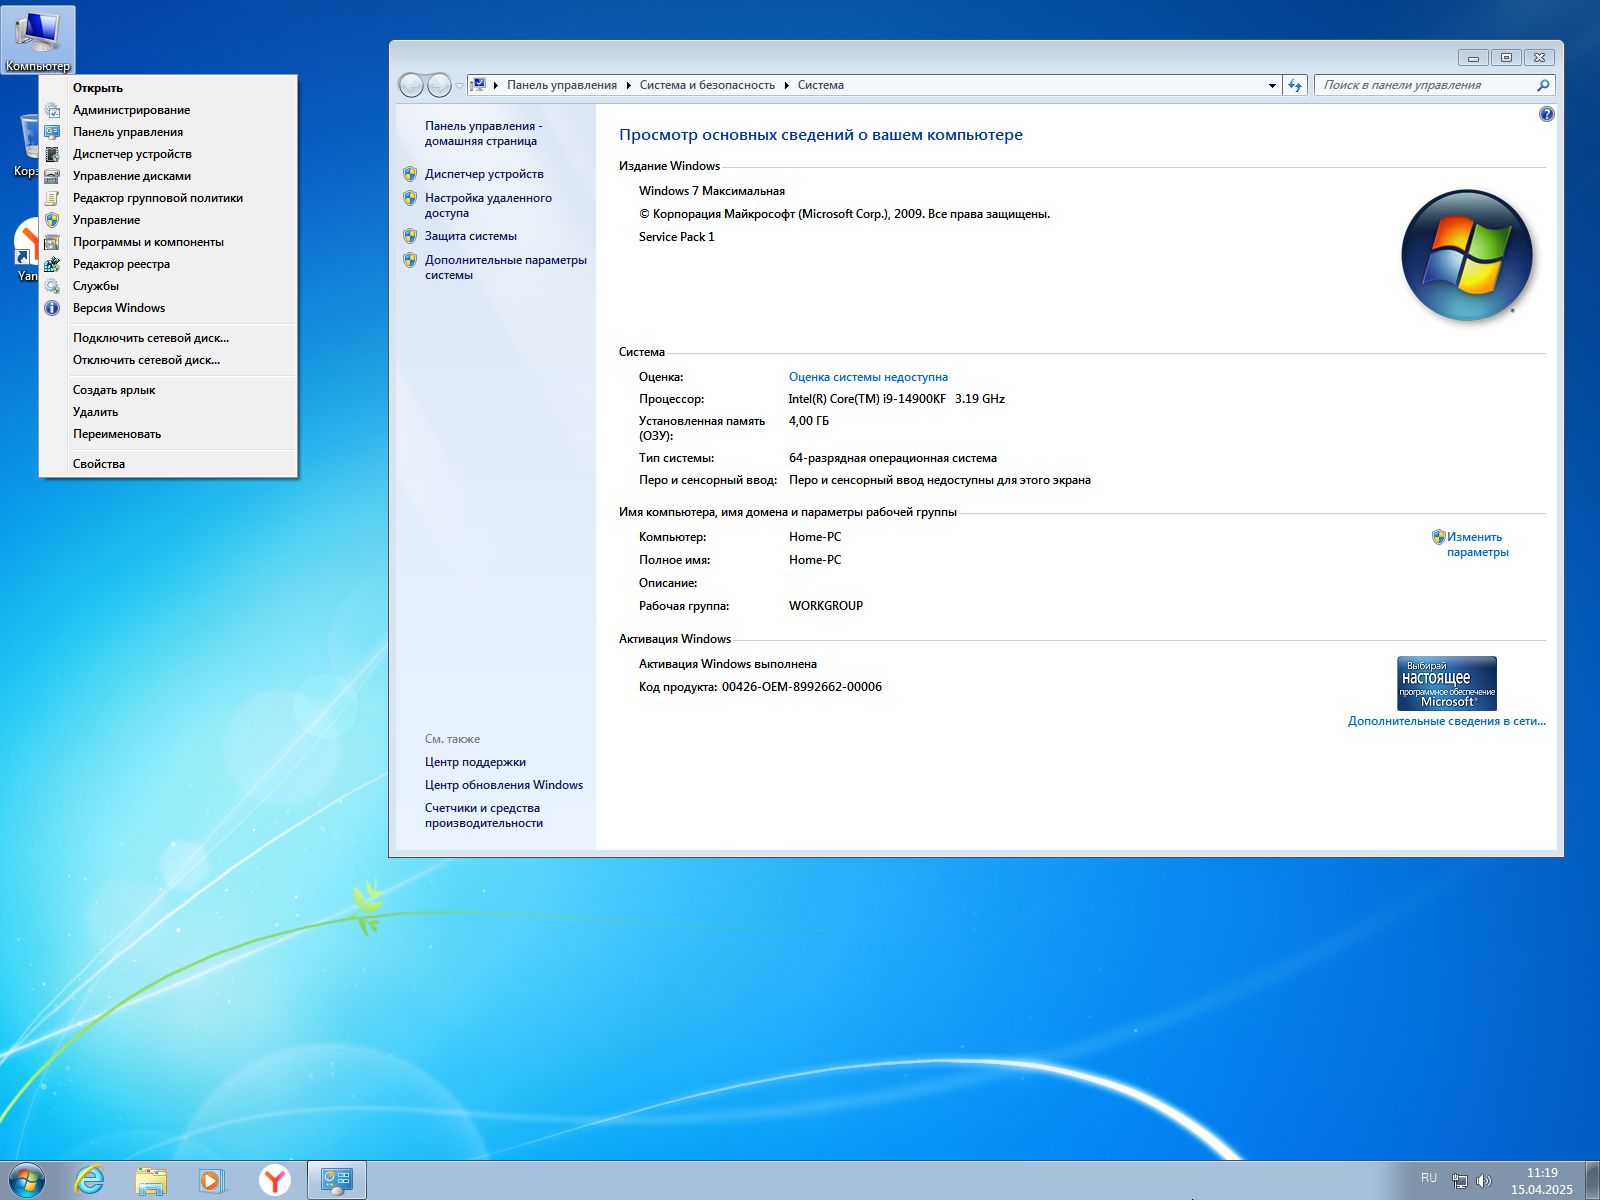Launch Yandex Browser from the taskbar
The width and height of the screenshot is (1600, 1200).
click(274, 1180)
